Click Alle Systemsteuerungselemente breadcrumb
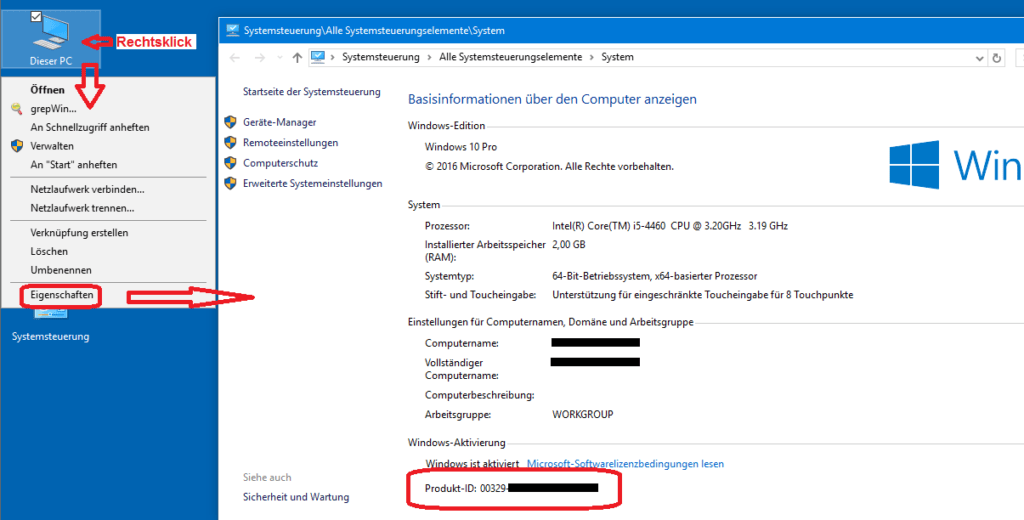The height and width of the screenshot is (520, 1024). point(511,57)
